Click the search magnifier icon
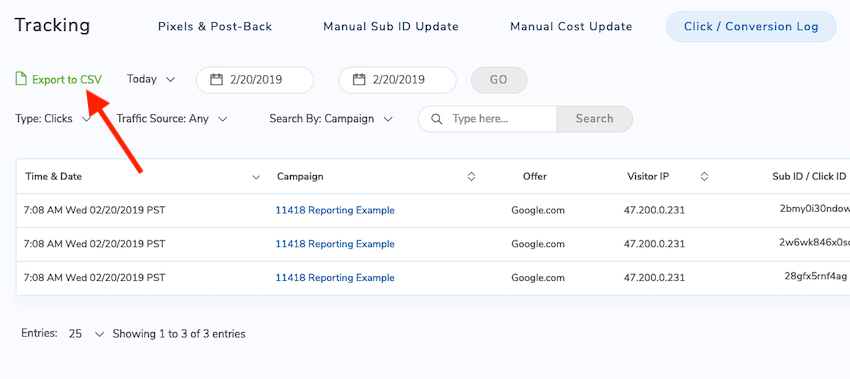This screenshot has width=850, height=379. (436, 119)
